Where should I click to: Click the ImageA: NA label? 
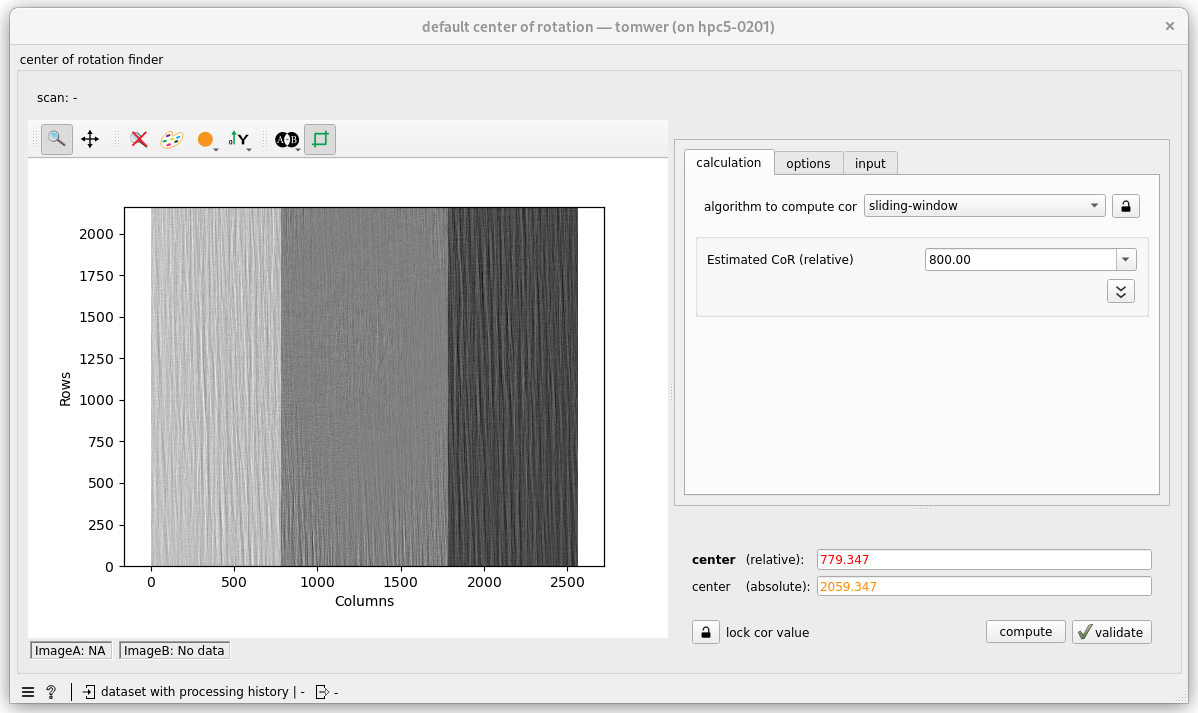coord(70,650)
